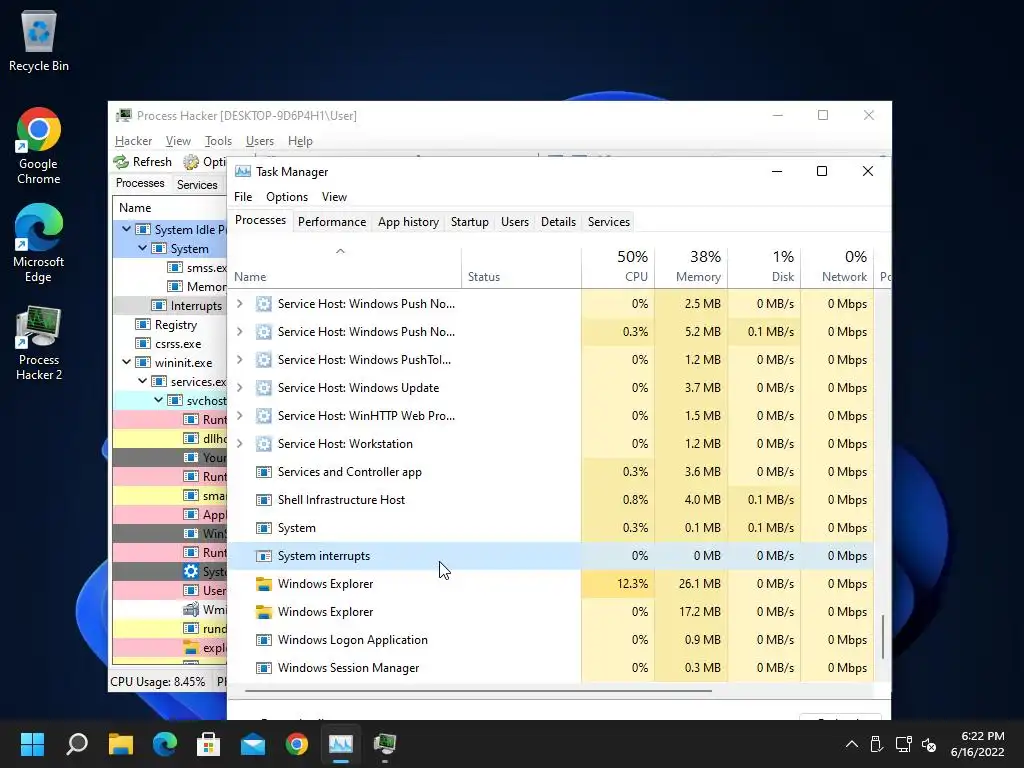Collapse System Idle Process tree in Process Hacker

[127, 229]
